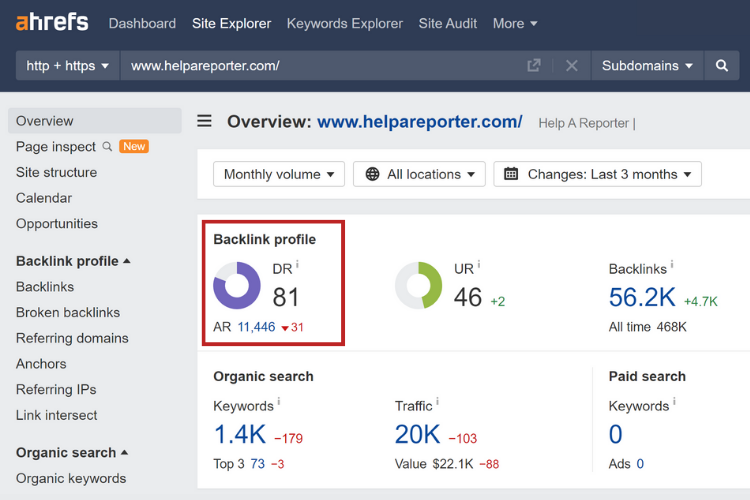Image resolution: width=750 pixels, height=500 pixels.
Task: Open the Subdomains mode dropdown
Action: click(x=647, y=66)
